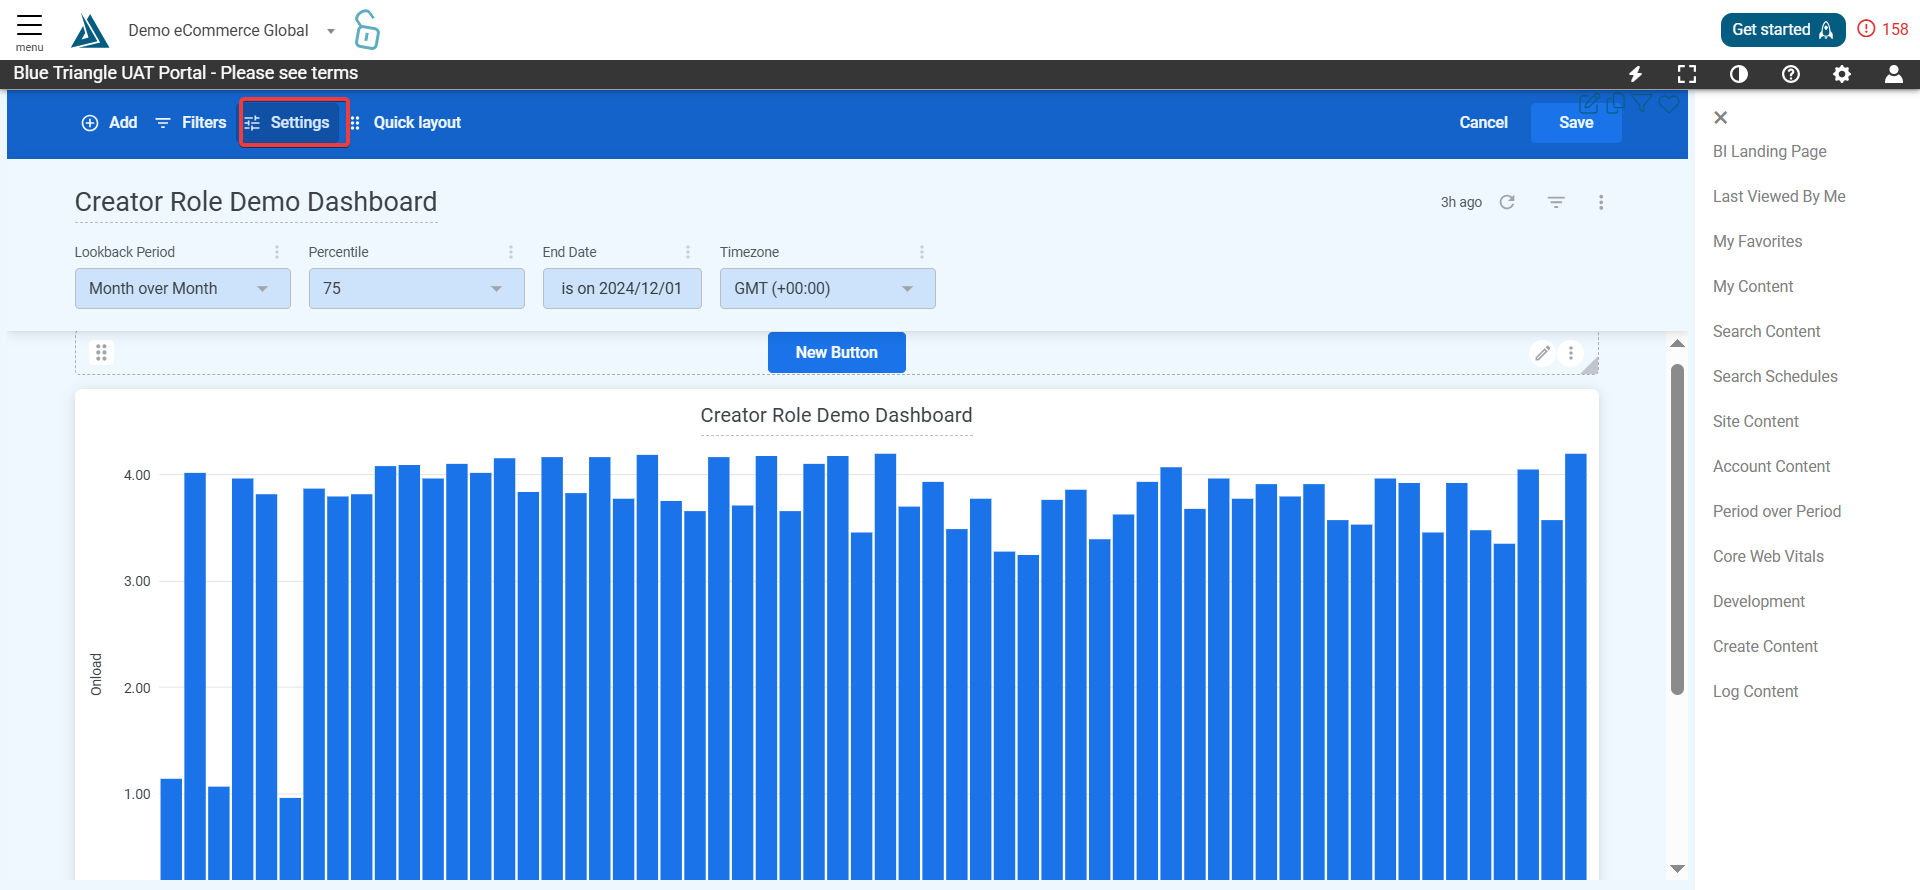Image resolution: width=1920 pixels, height=890 pixels.
Task: Open the 158 alerts indicator
Action: [x=1883, y=29]
